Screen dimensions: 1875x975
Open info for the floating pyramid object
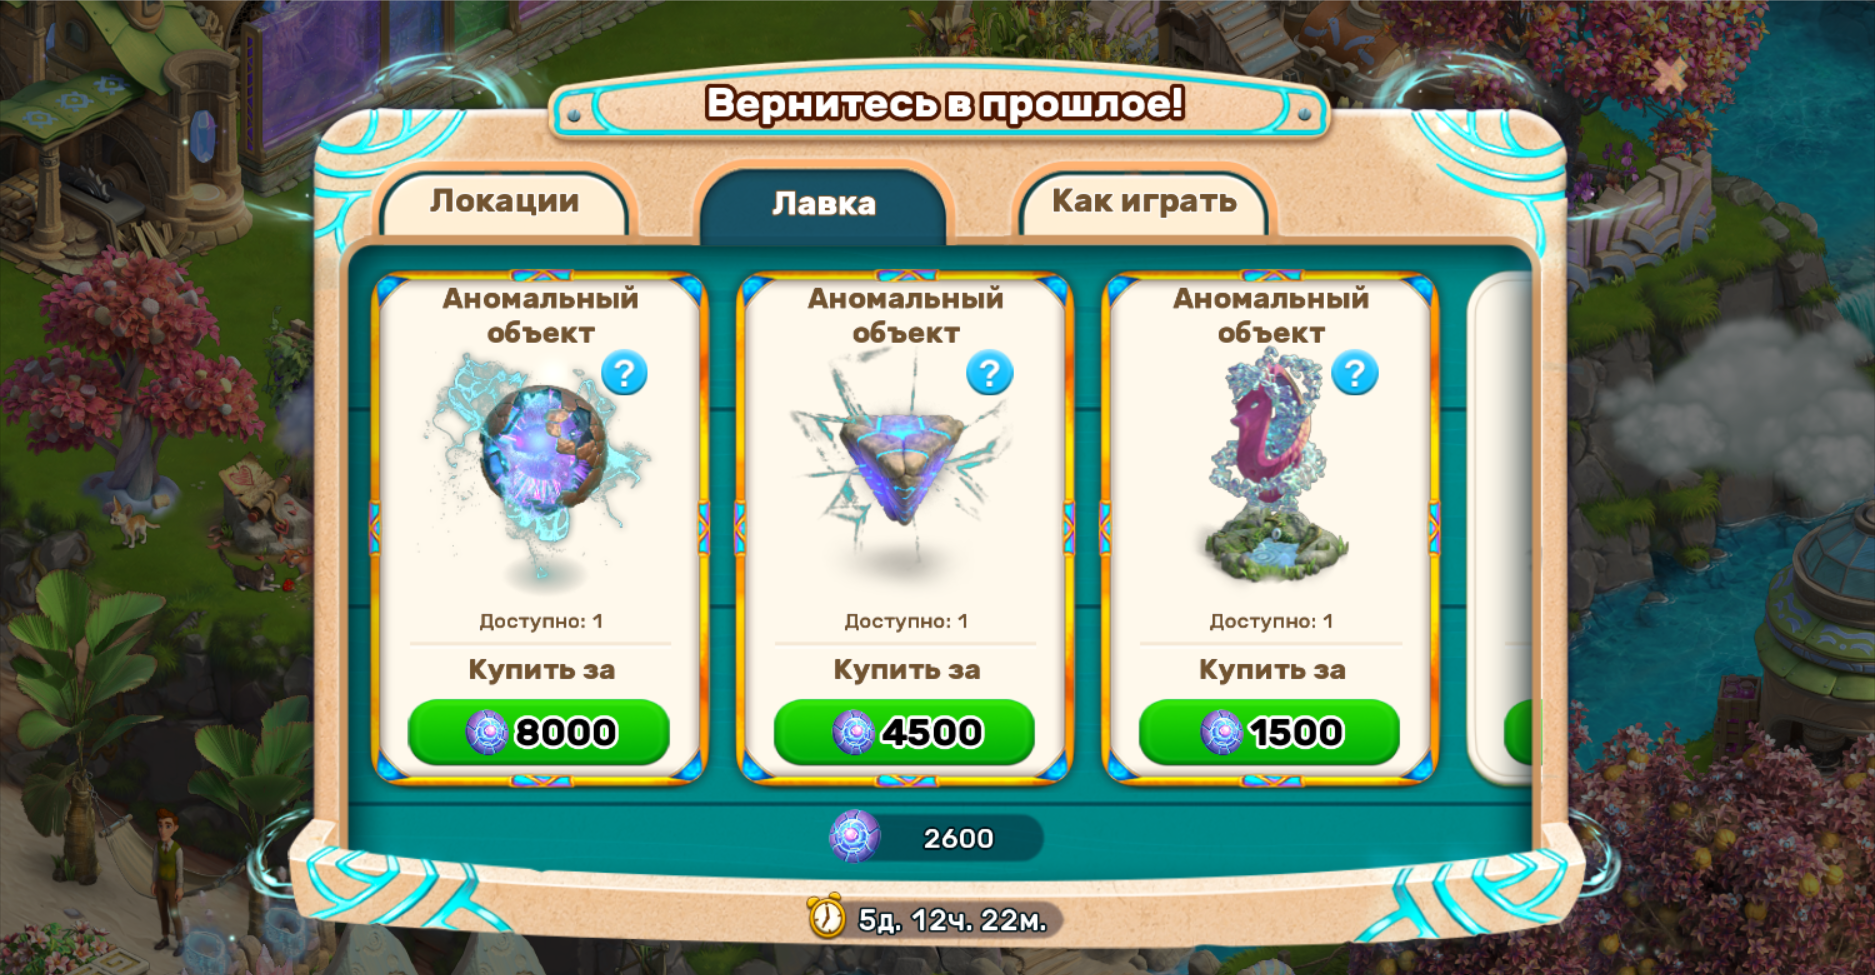click(989, 373)
